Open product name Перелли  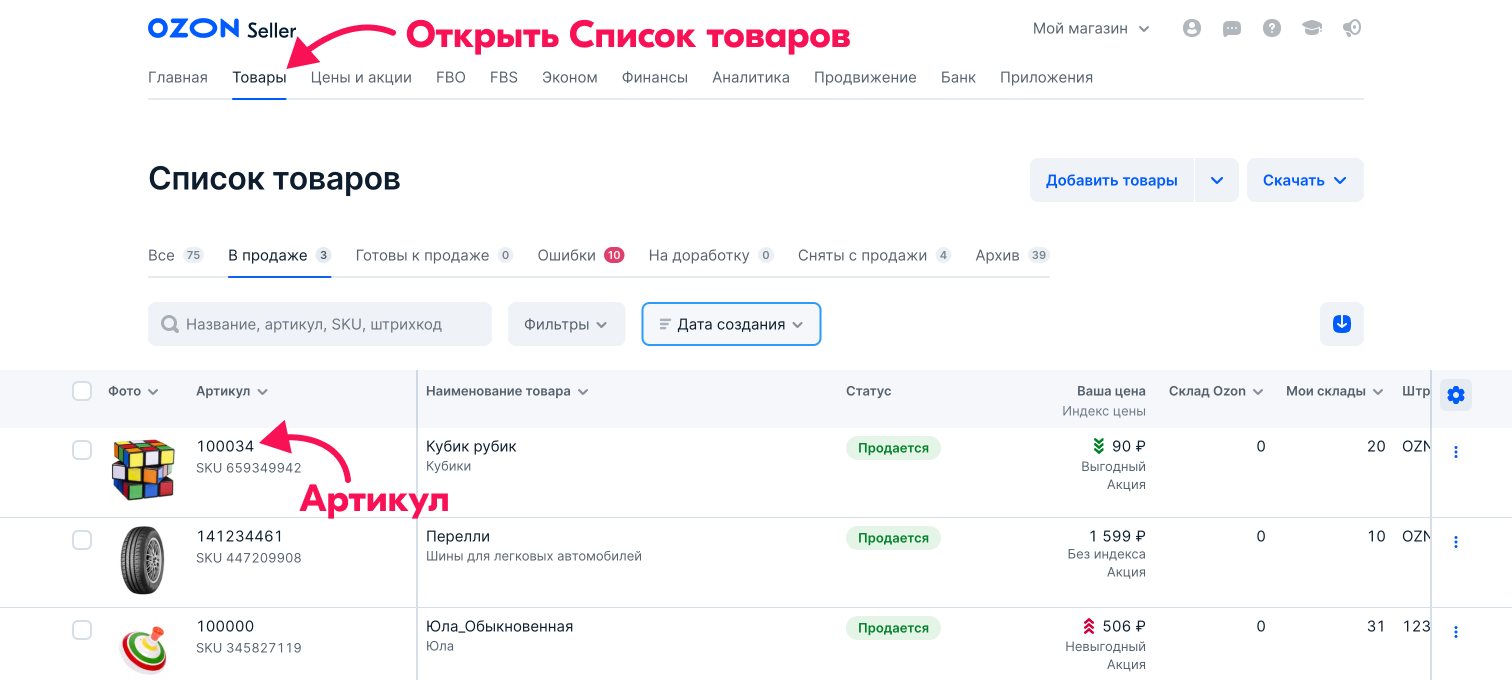click(458, 536)
